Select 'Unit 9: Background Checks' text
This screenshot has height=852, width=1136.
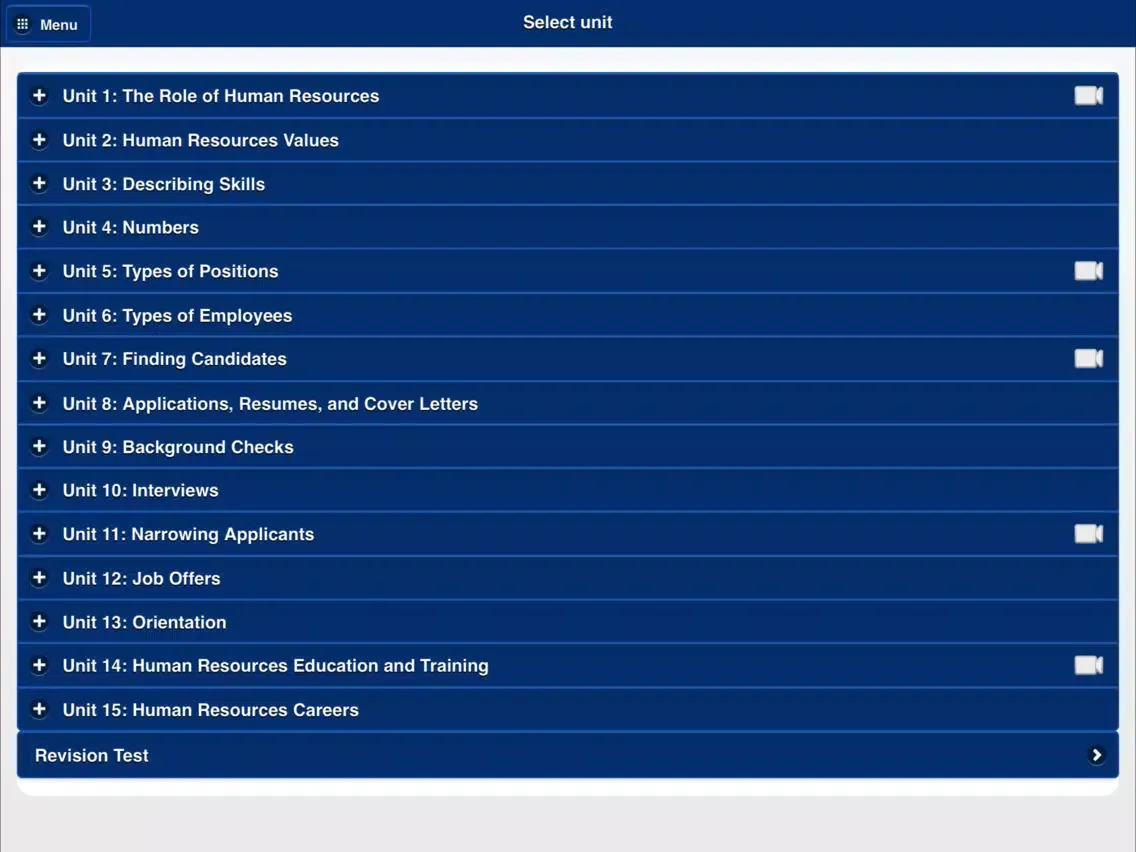point(178,447)
